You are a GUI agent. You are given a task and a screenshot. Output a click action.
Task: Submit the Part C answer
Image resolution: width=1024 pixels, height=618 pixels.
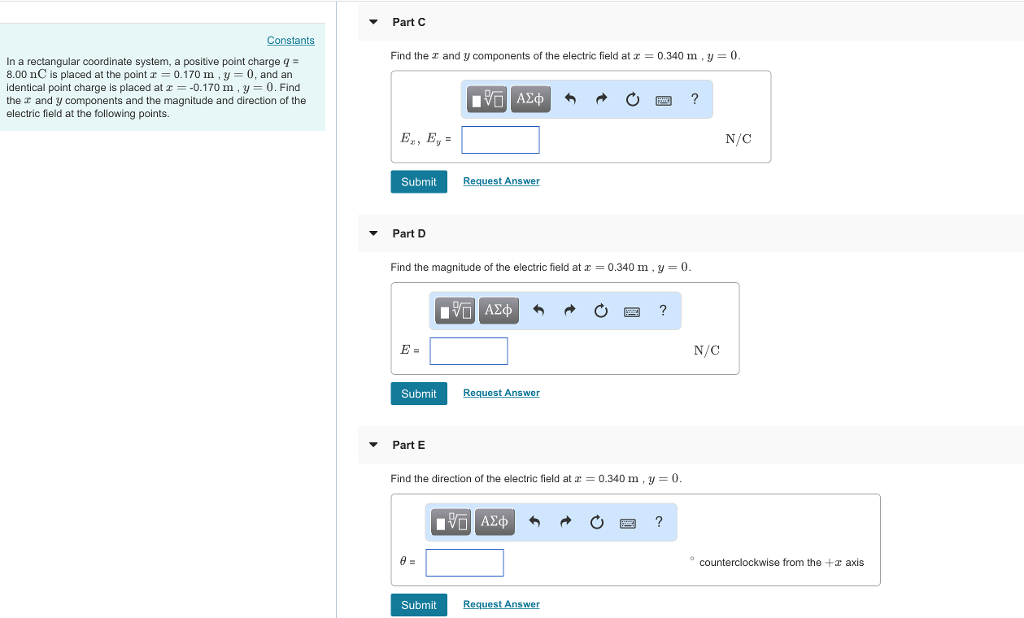click(418, 182)
